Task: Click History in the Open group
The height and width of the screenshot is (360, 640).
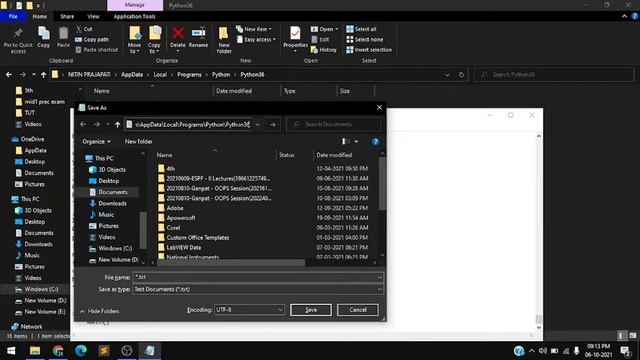Action: [324, 50]
